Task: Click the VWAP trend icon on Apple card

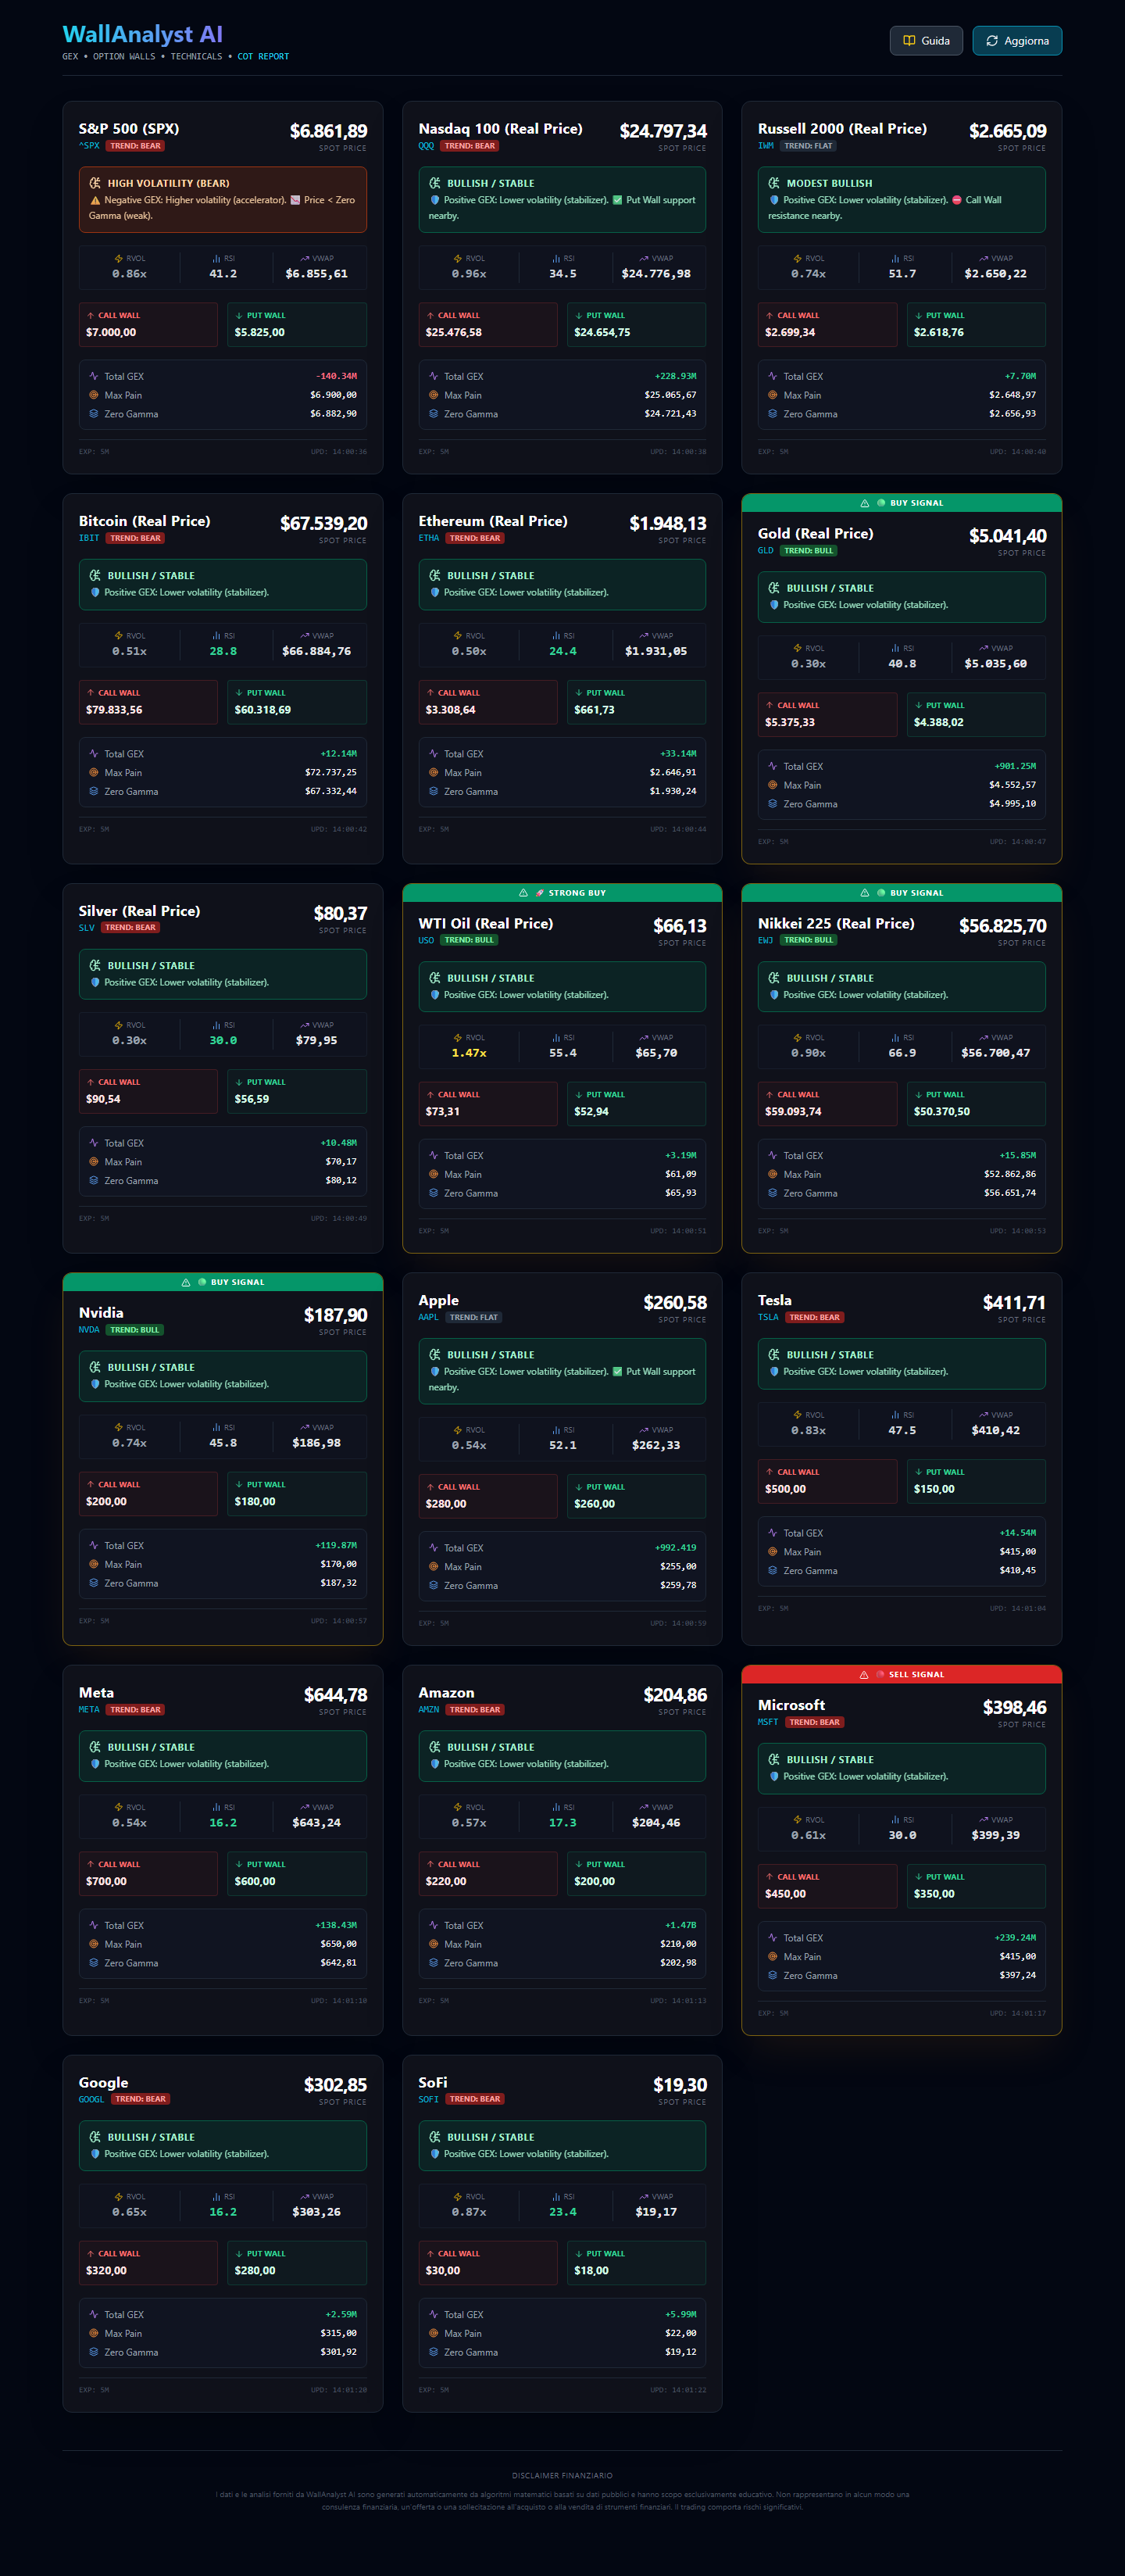Action: [x=643, y=1430]
